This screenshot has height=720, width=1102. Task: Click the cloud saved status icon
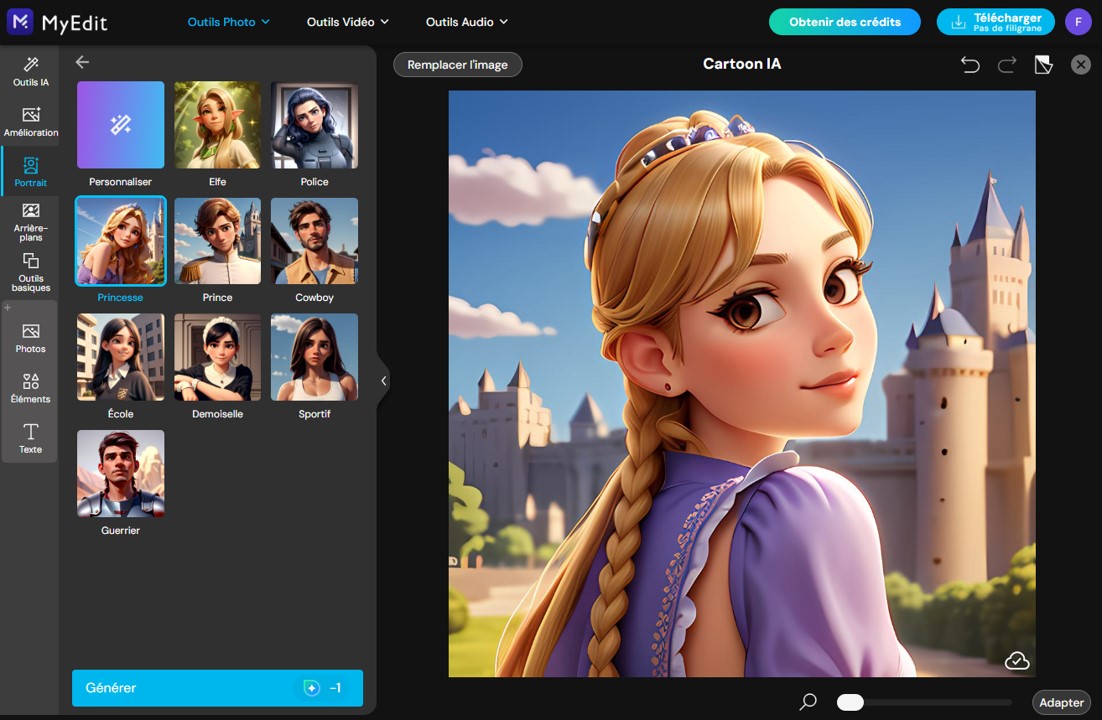pyautogui.click(x=1017, y=661)
